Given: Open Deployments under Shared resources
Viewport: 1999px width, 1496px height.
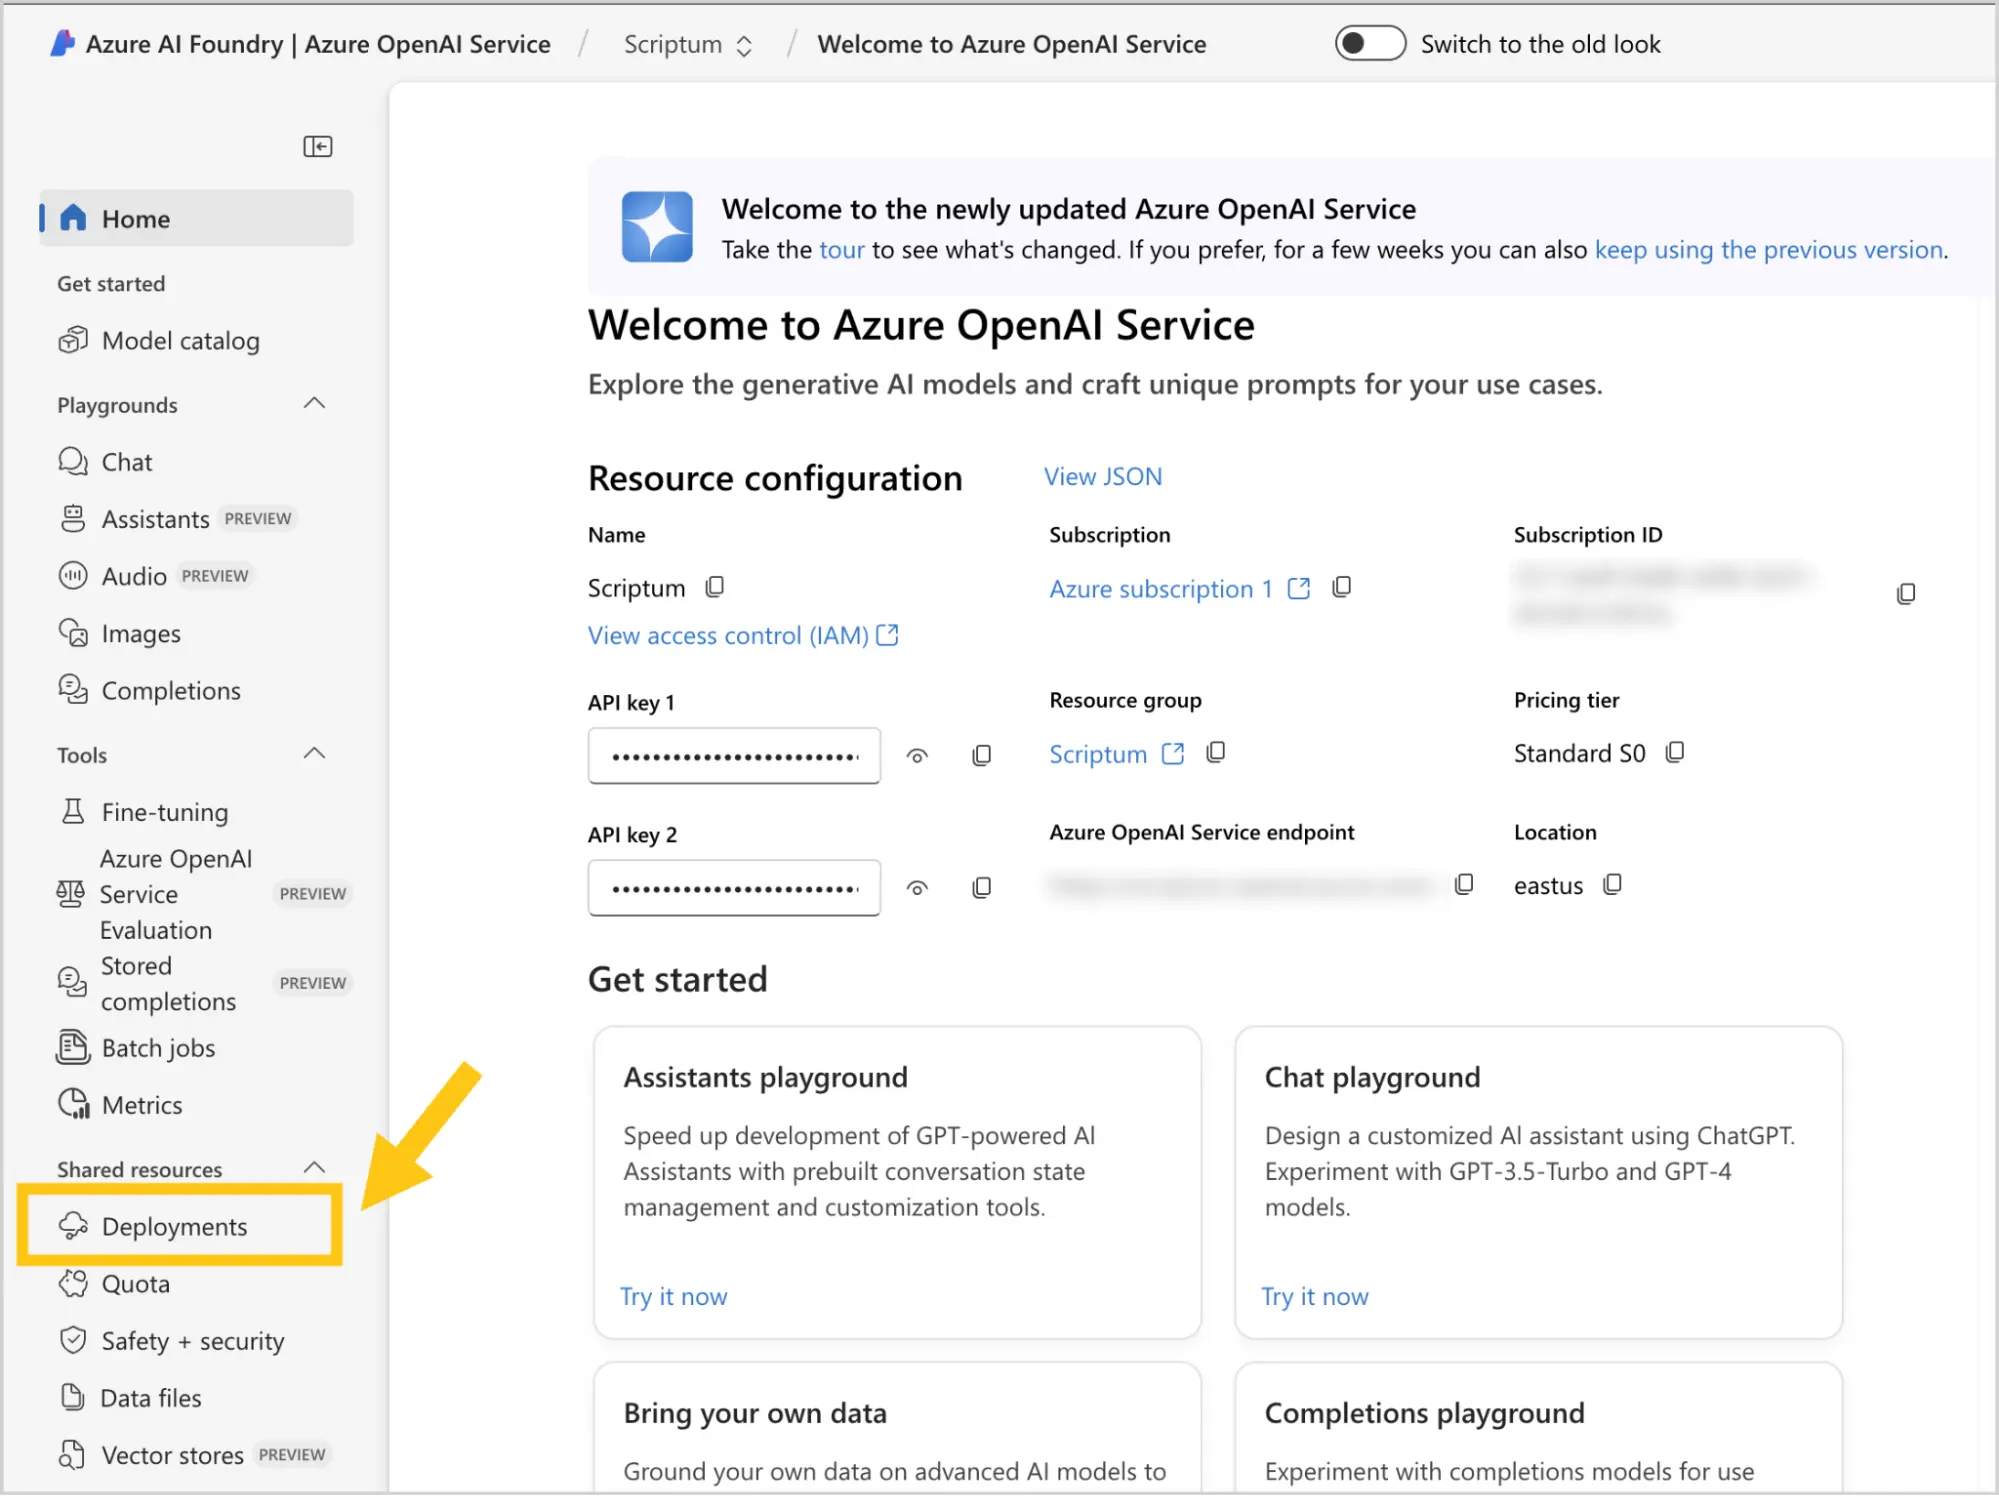Looking at the screenshot, I should (181, 1226).
